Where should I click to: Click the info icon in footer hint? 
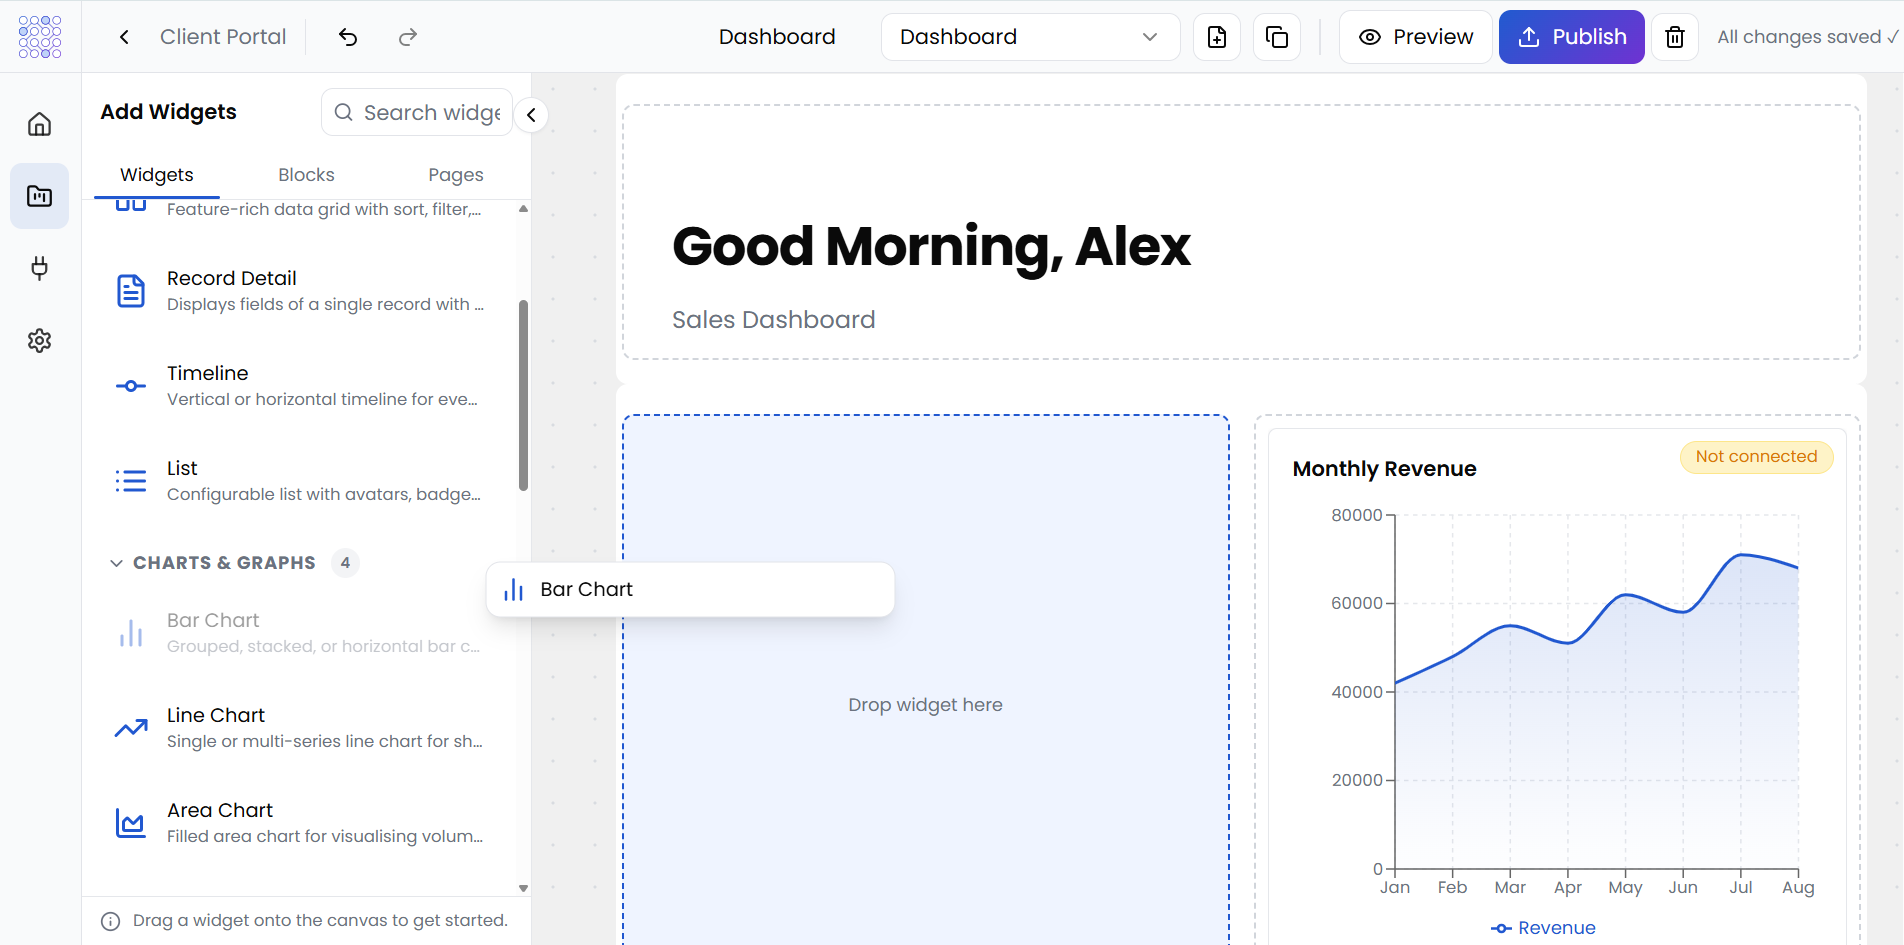click(111, 921)
